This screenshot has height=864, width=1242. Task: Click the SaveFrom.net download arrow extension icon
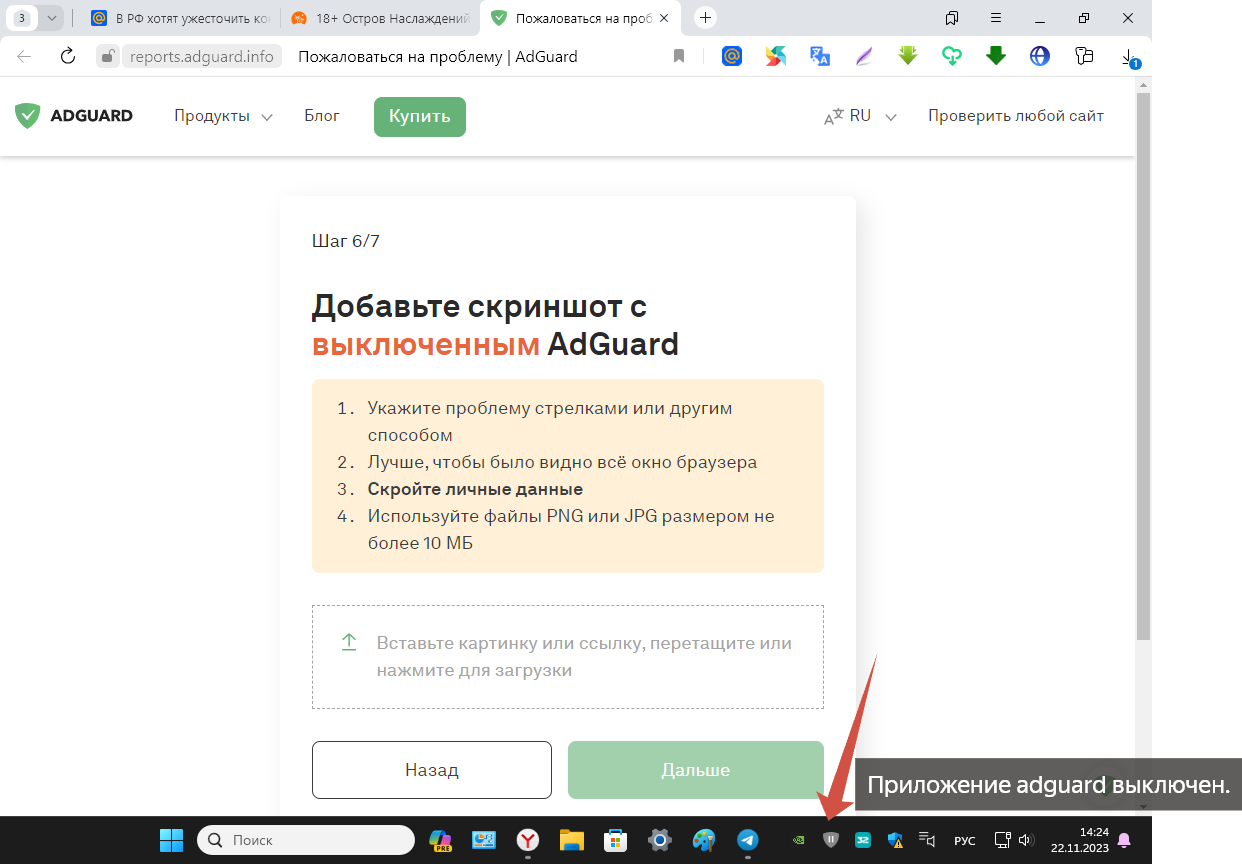click(x=907, y=57)
